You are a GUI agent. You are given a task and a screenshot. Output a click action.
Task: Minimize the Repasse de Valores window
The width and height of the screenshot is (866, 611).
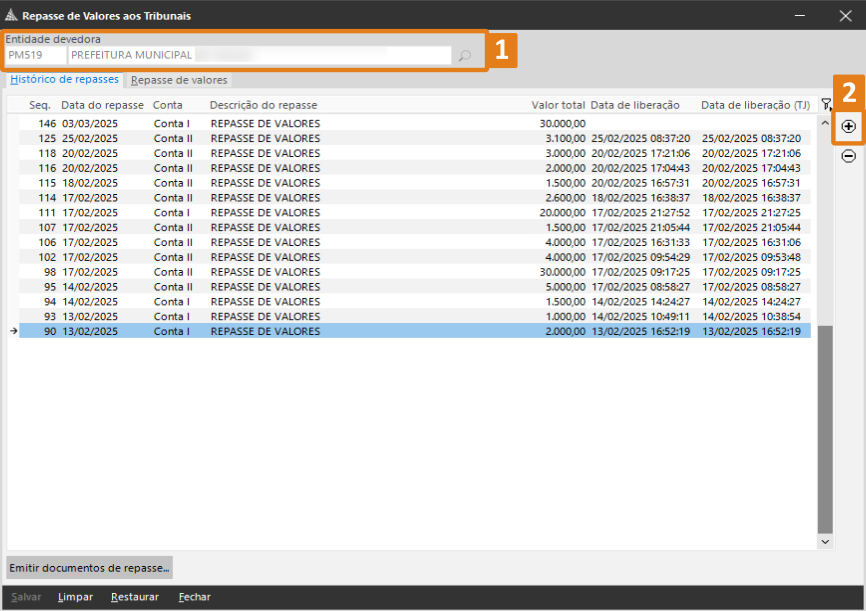tap(799, 15)
